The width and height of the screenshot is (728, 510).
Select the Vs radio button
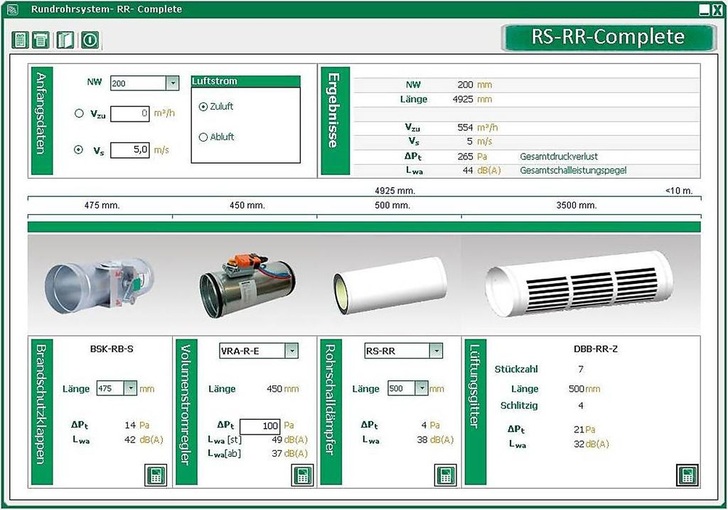[79, 150]
